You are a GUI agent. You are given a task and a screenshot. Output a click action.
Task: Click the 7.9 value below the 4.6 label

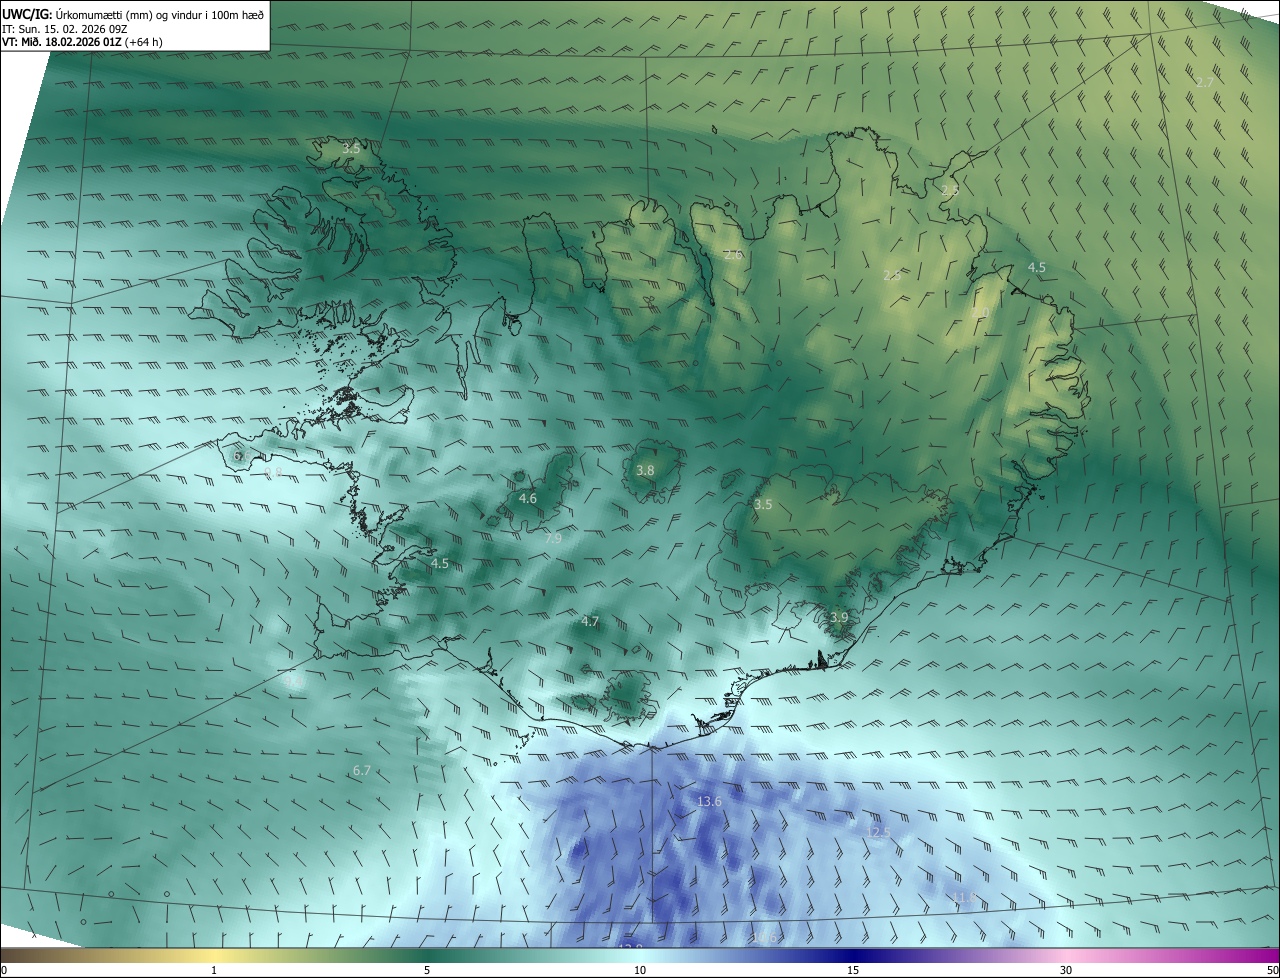point(553,538)
